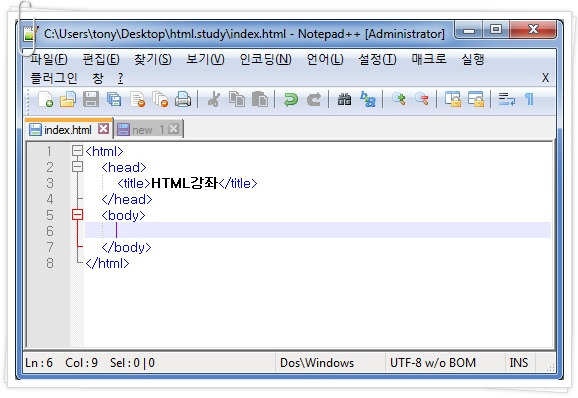
Task: Print the document using printer icon
Action: (x=183, y=99)
